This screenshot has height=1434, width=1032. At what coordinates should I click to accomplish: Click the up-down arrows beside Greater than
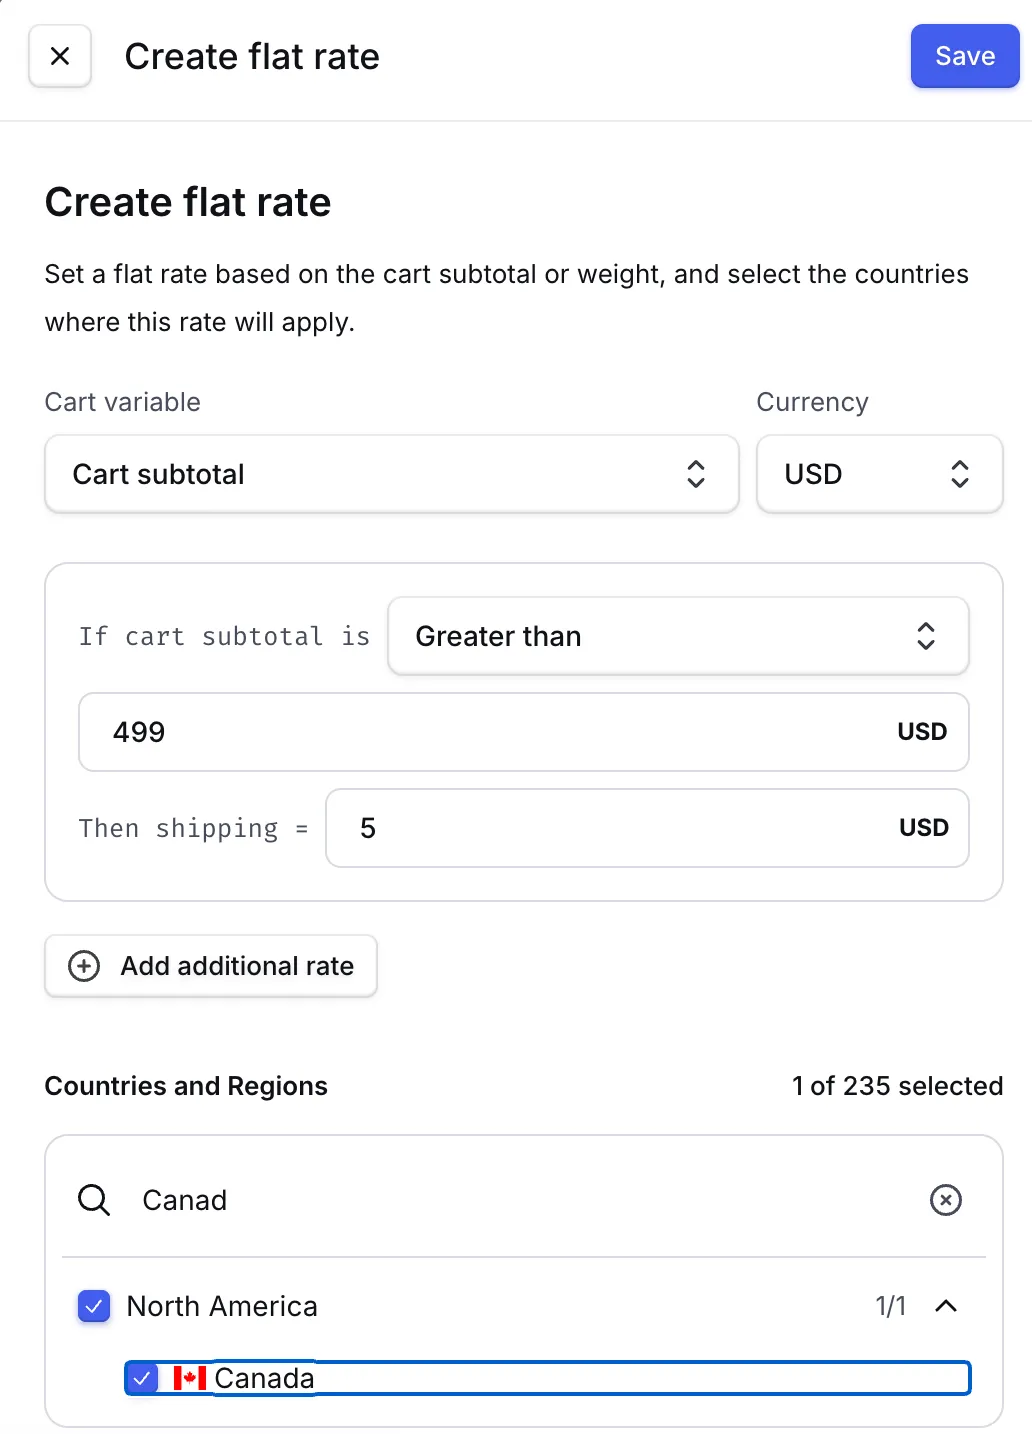tap(926, 636)
